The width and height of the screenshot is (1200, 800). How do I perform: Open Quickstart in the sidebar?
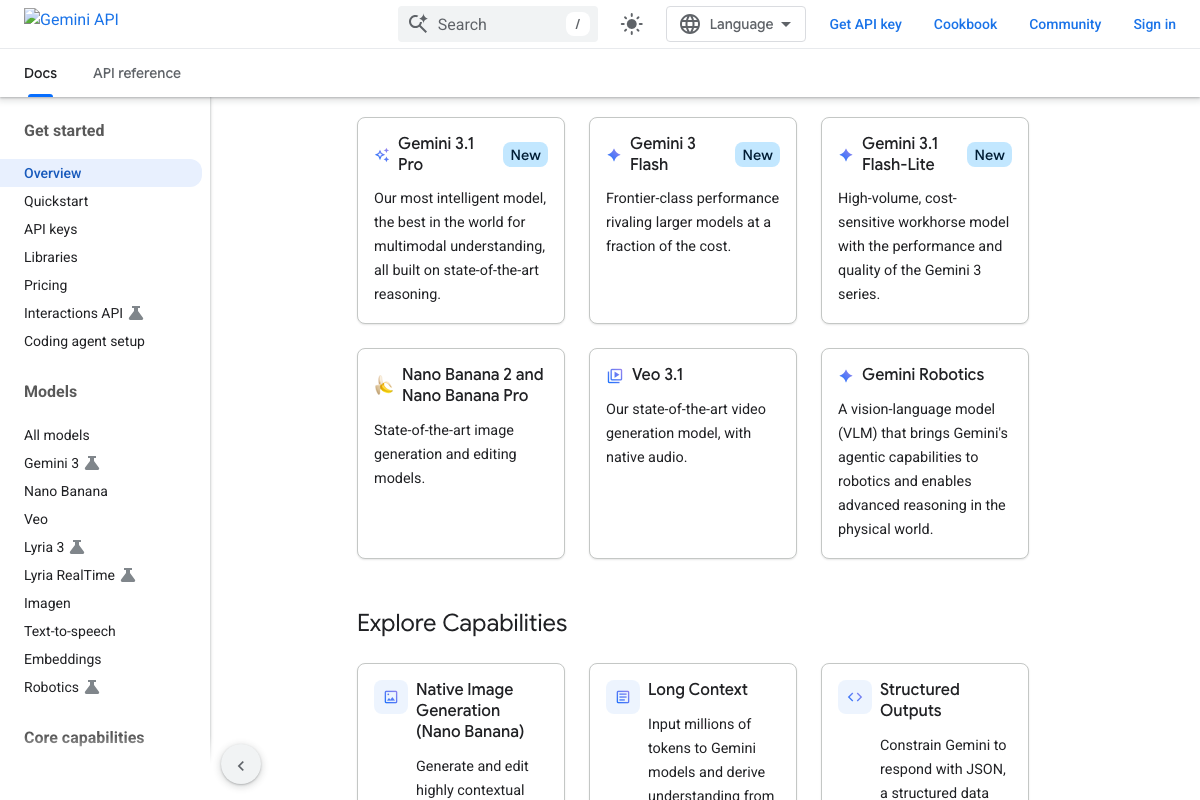tap(56, 201)
